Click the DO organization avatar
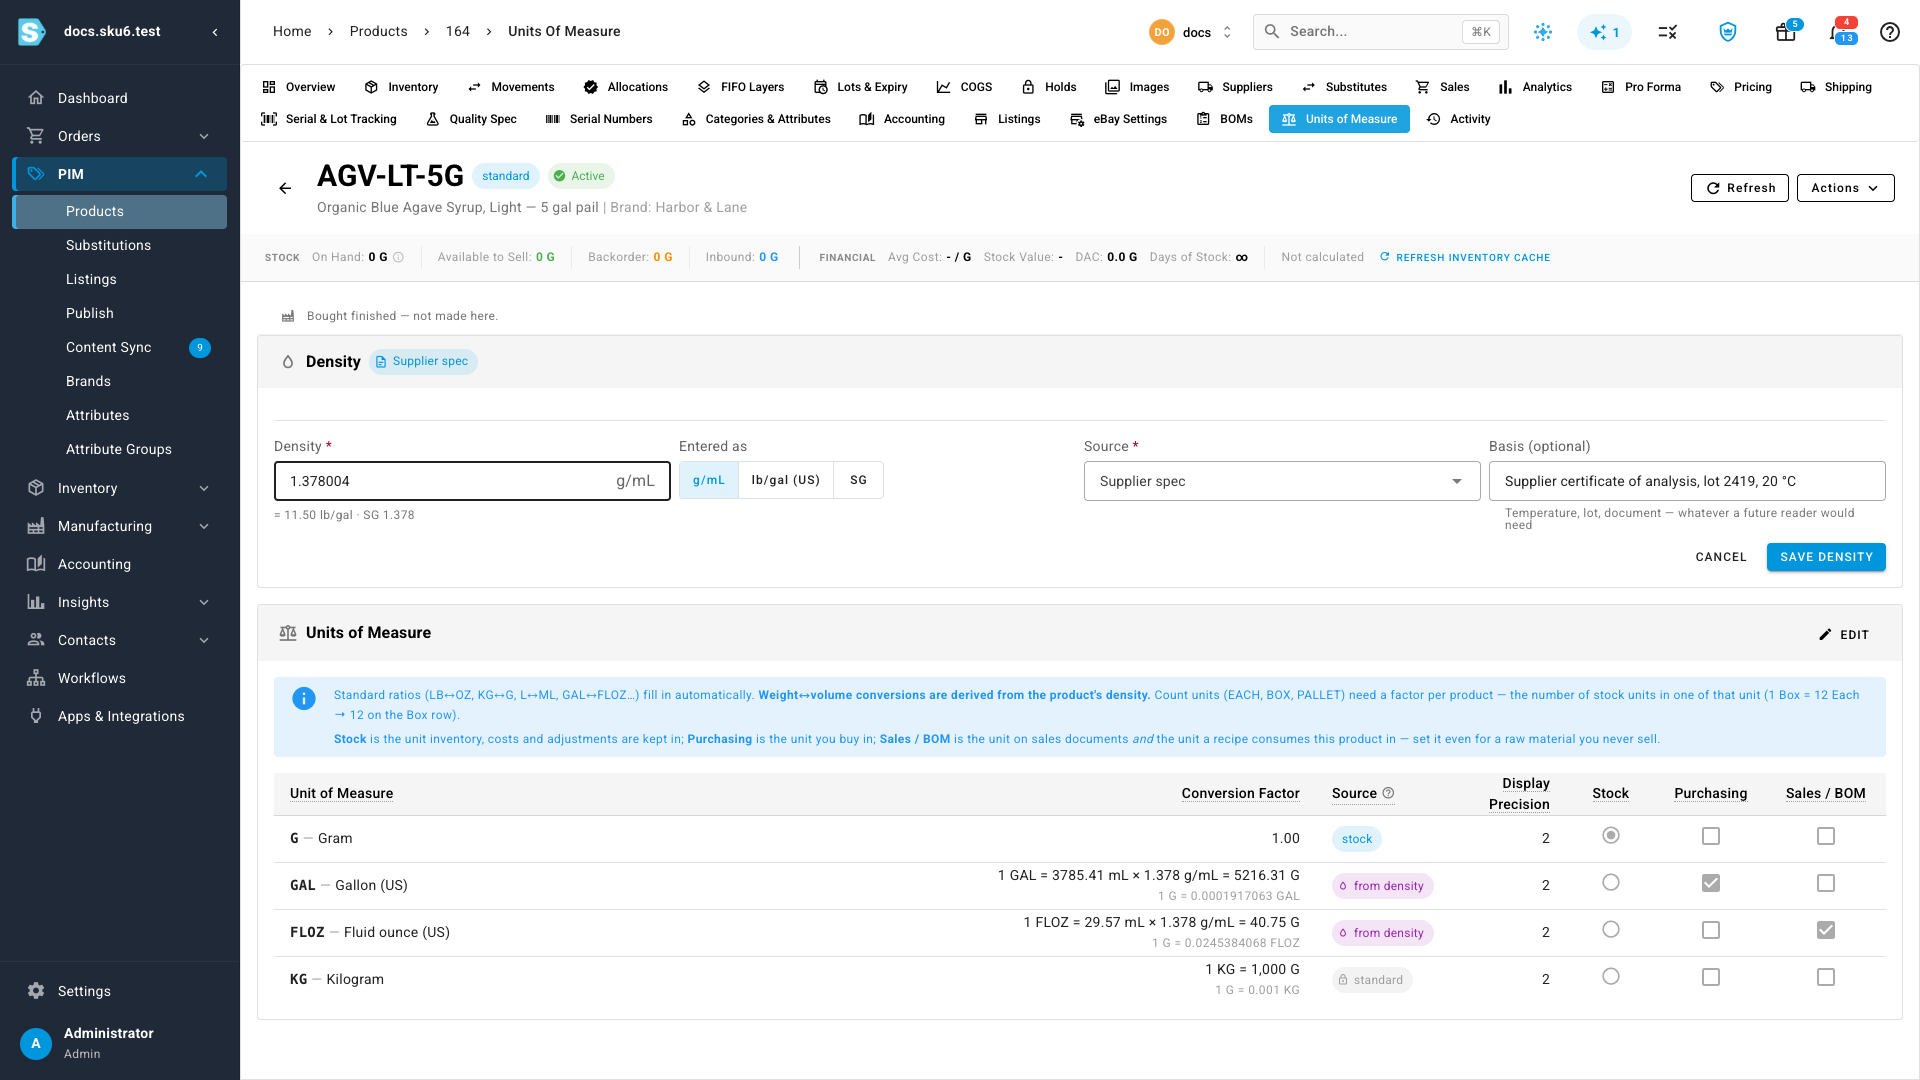This screenshot has width=1920, height=1080. point(1161,32)
